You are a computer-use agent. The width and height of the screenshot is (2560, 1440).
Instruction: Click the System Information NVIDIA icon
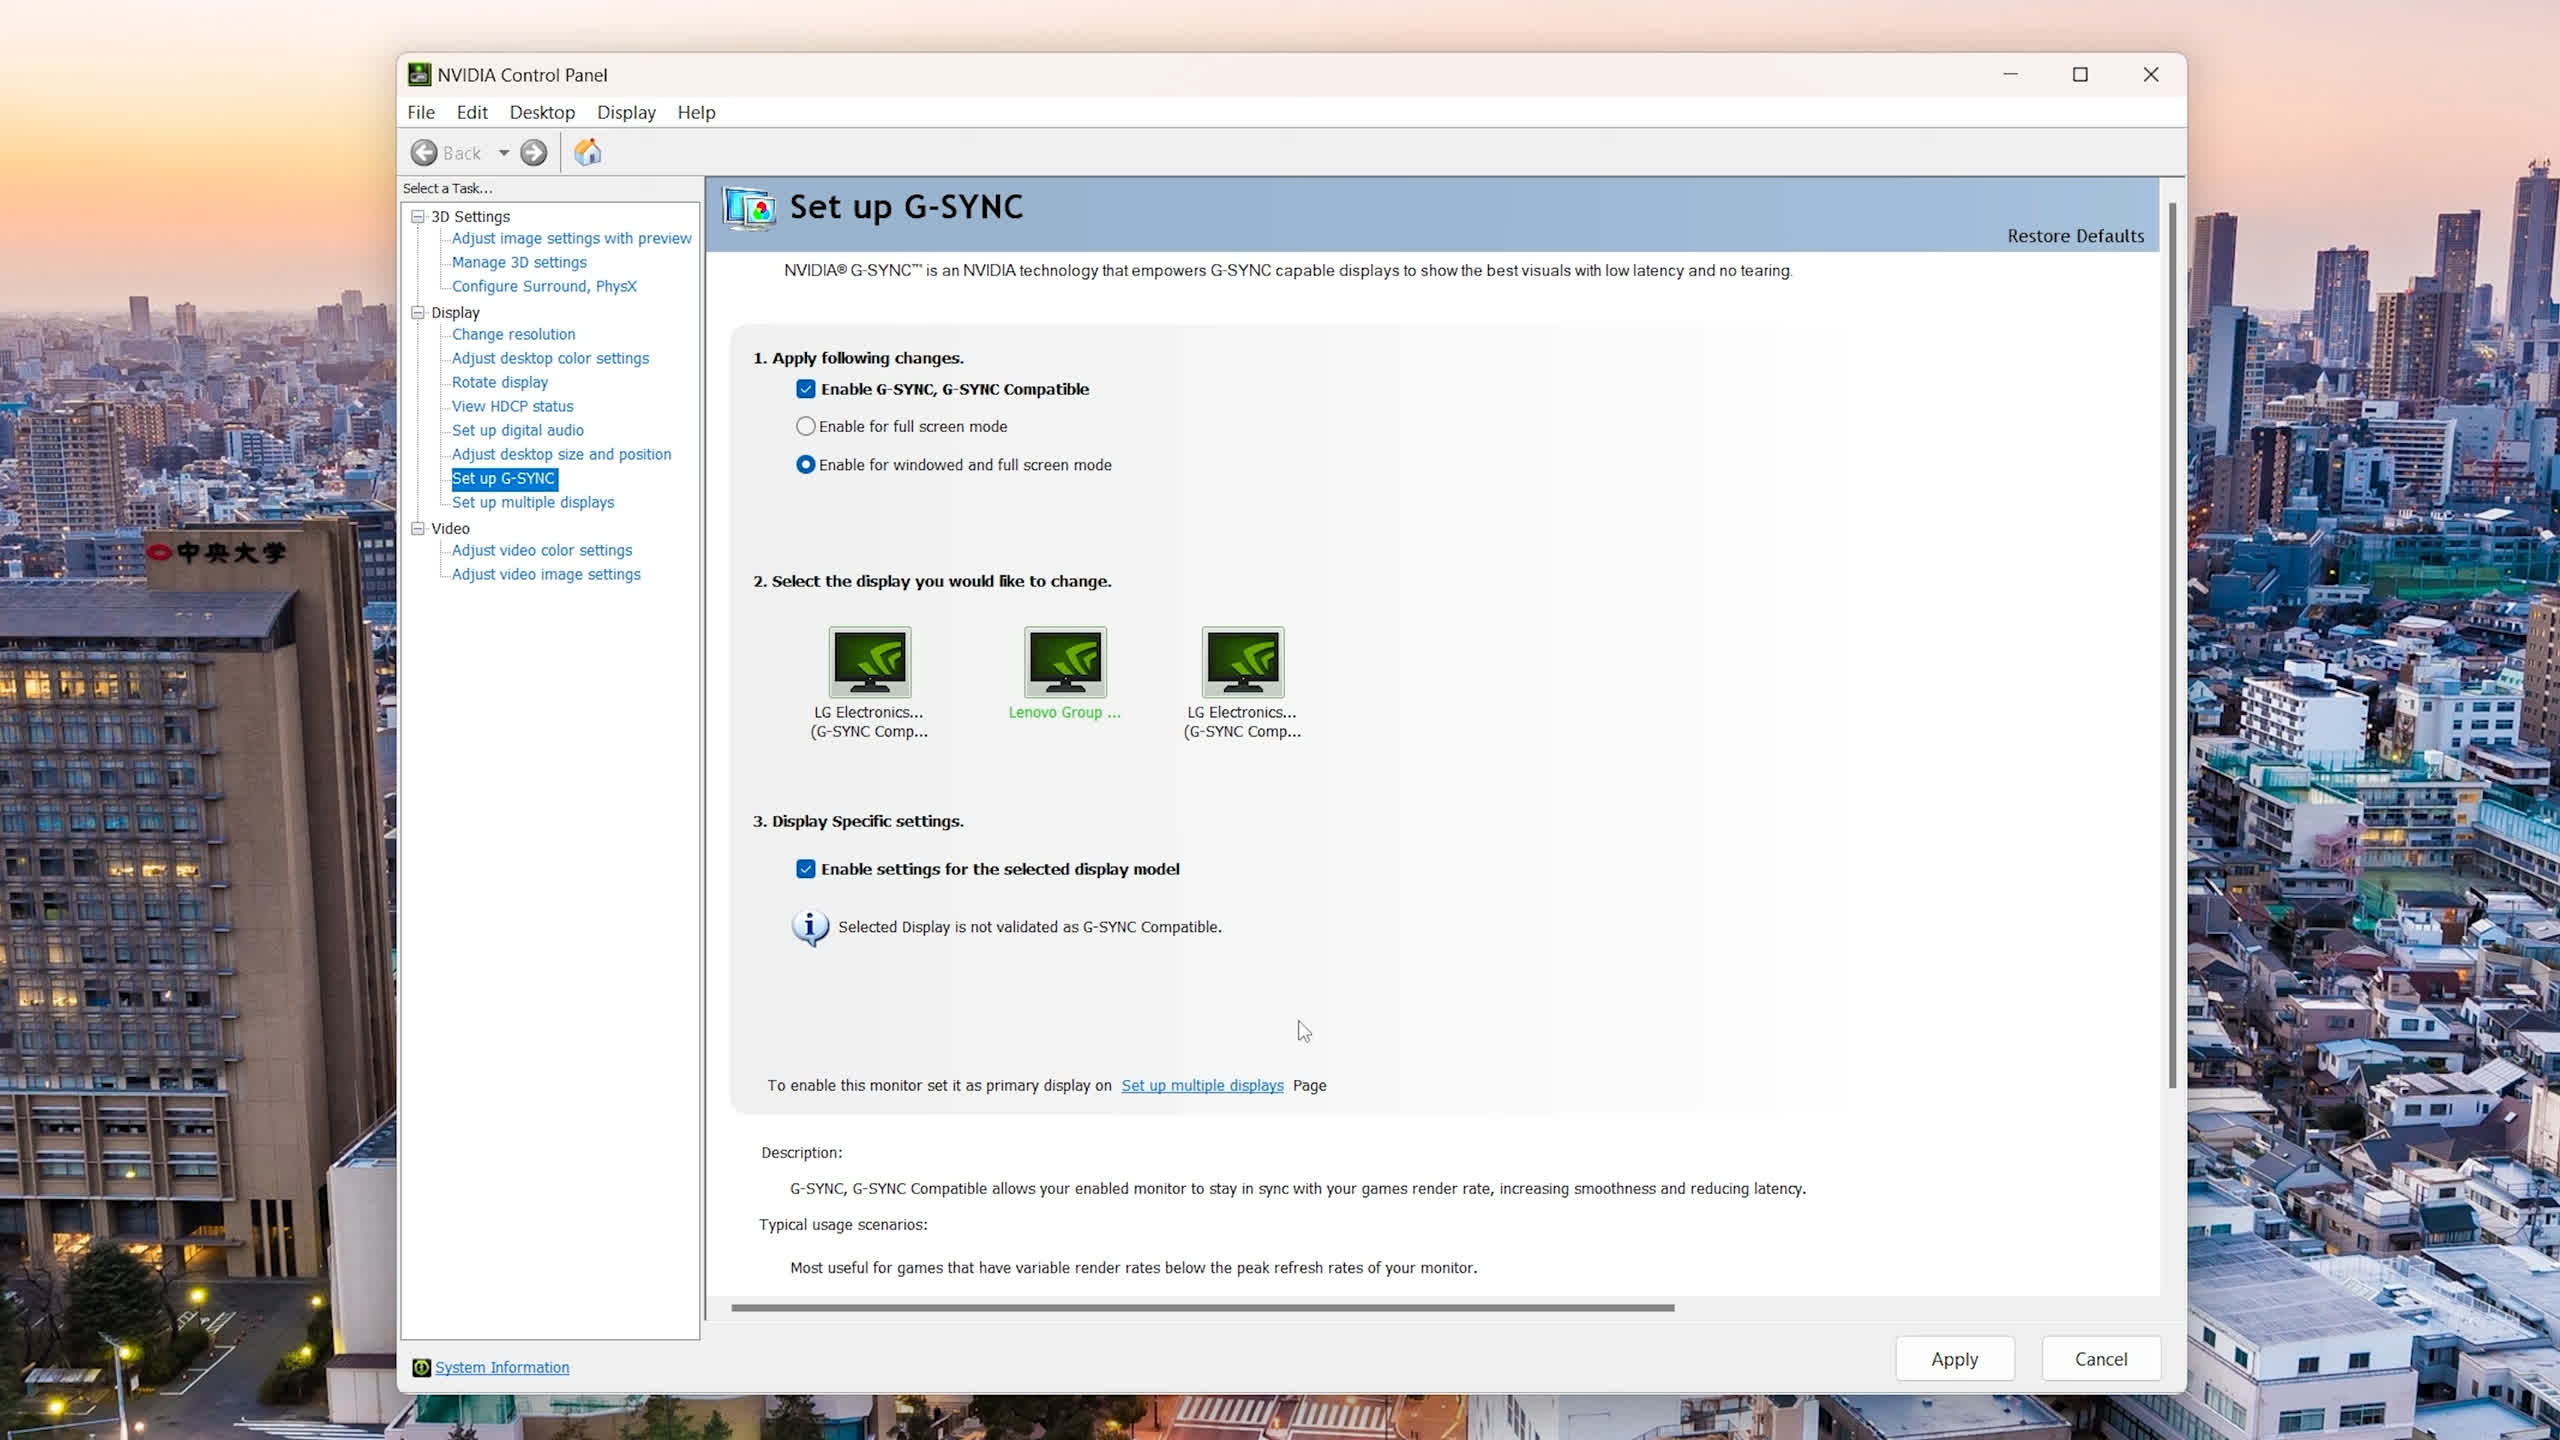pos(421,1367)
